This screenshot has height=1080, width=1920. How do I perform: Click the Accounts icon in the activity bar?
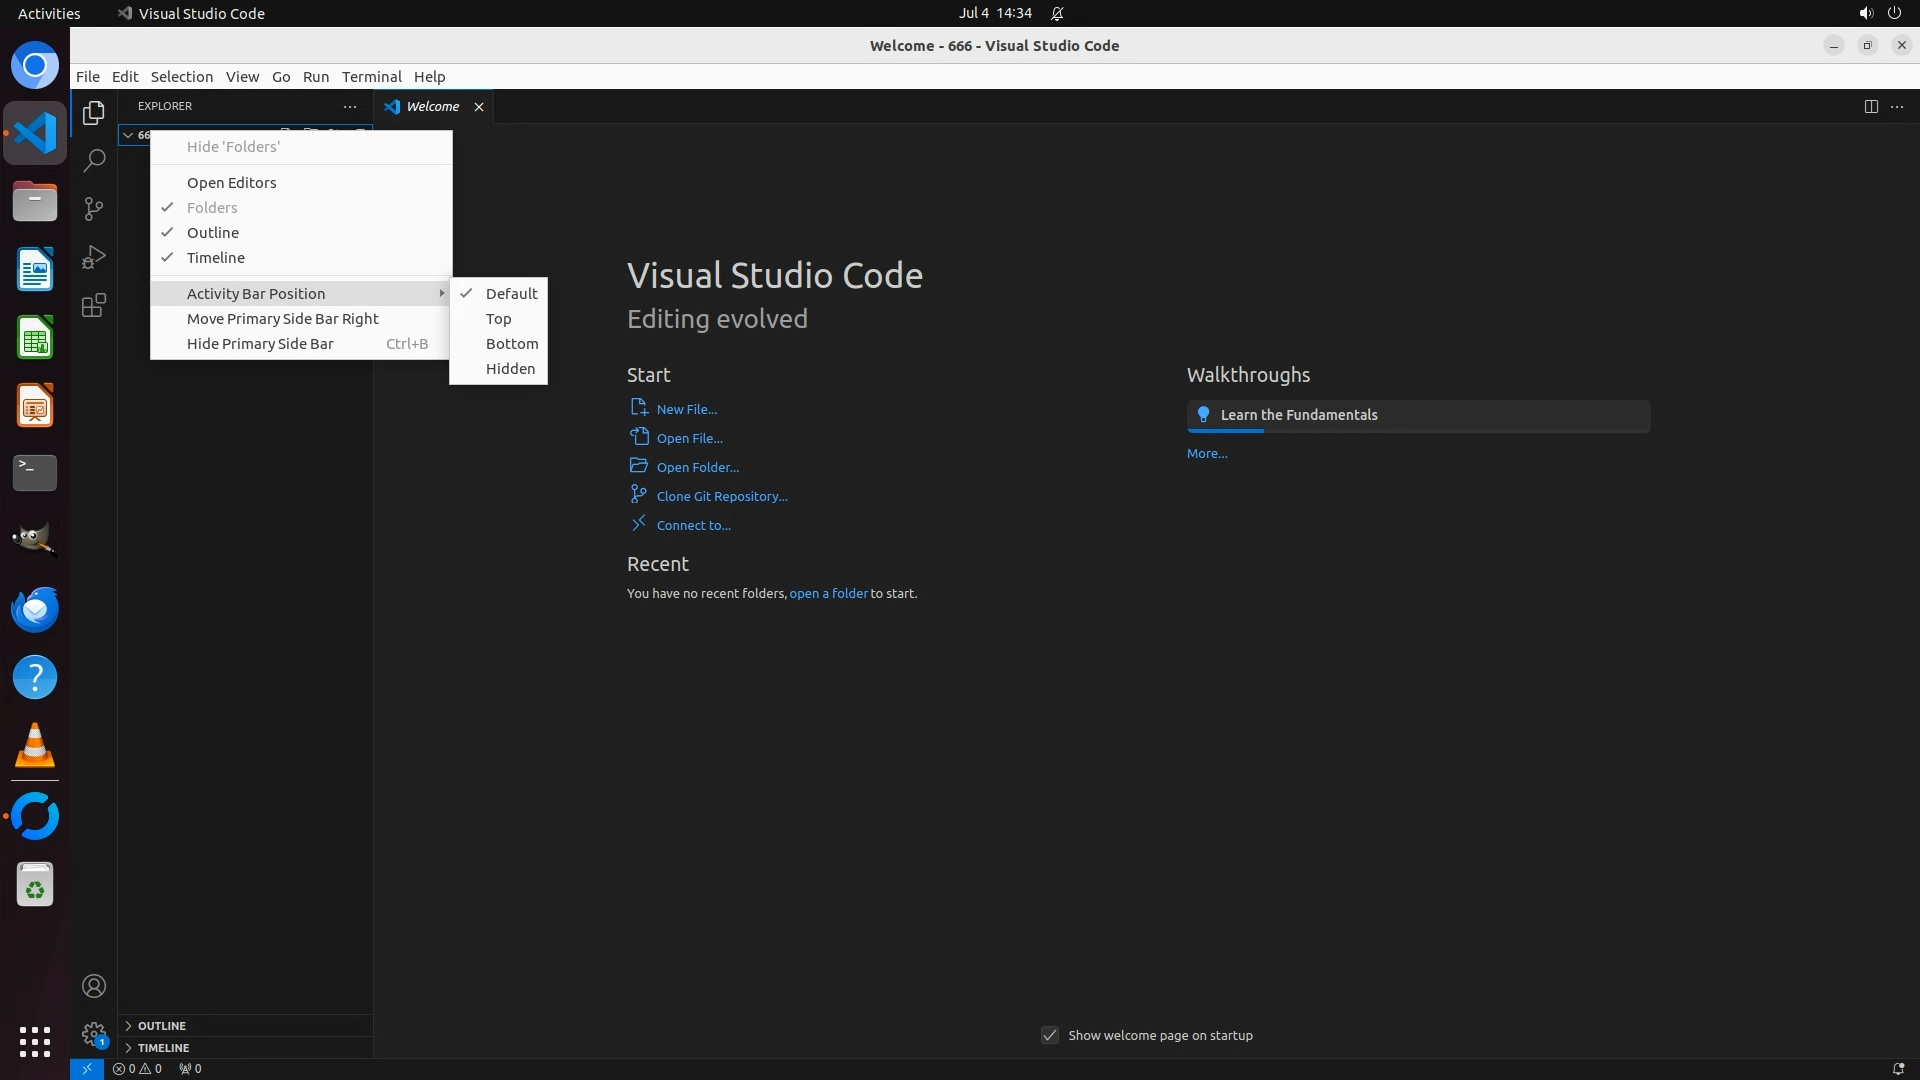coord(94,987)
